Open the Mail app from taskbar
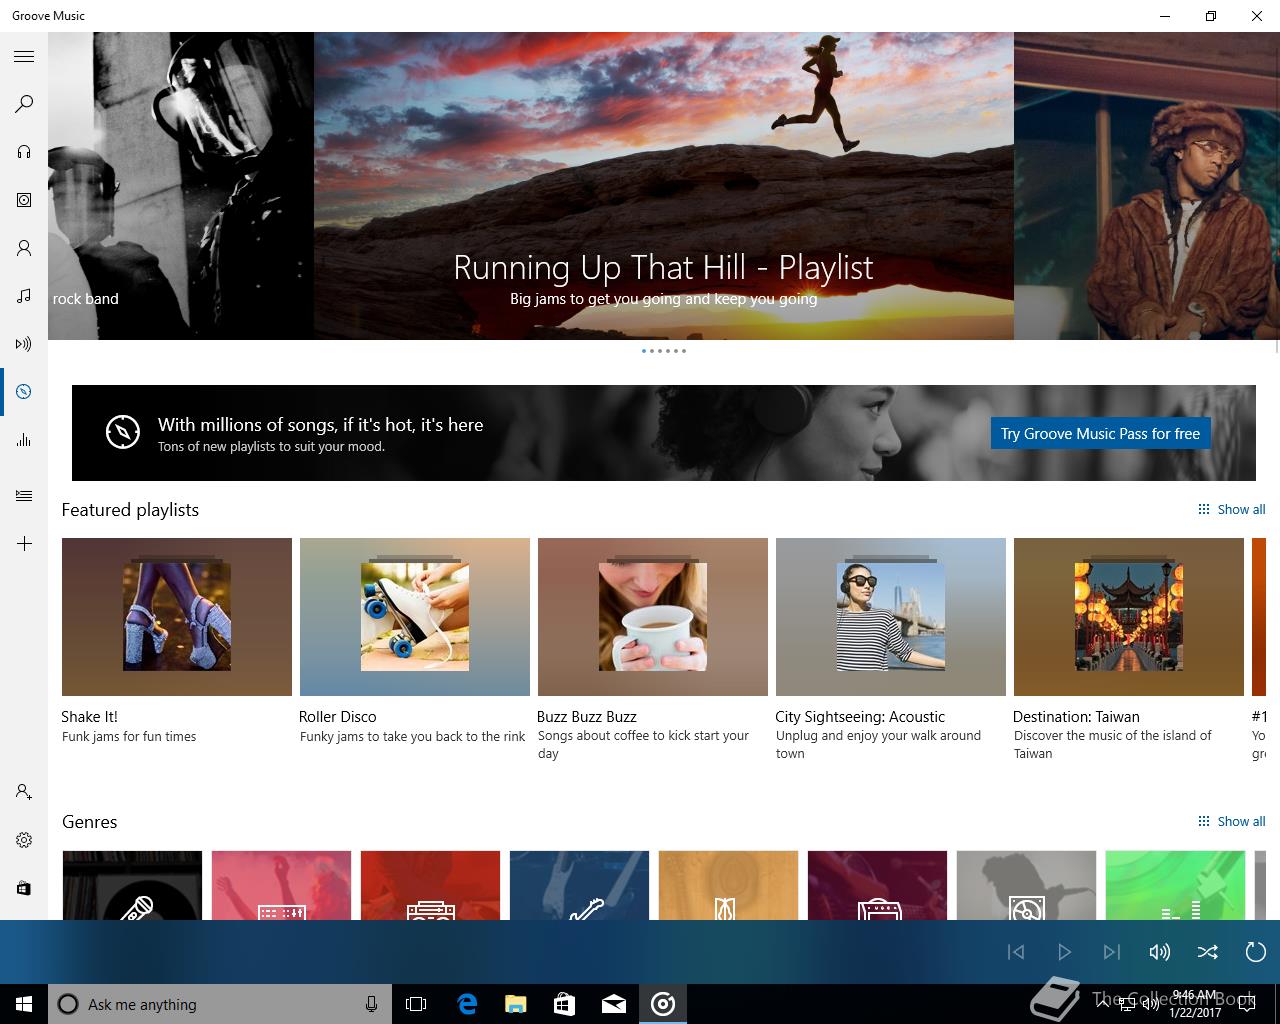 point(614,1004)
